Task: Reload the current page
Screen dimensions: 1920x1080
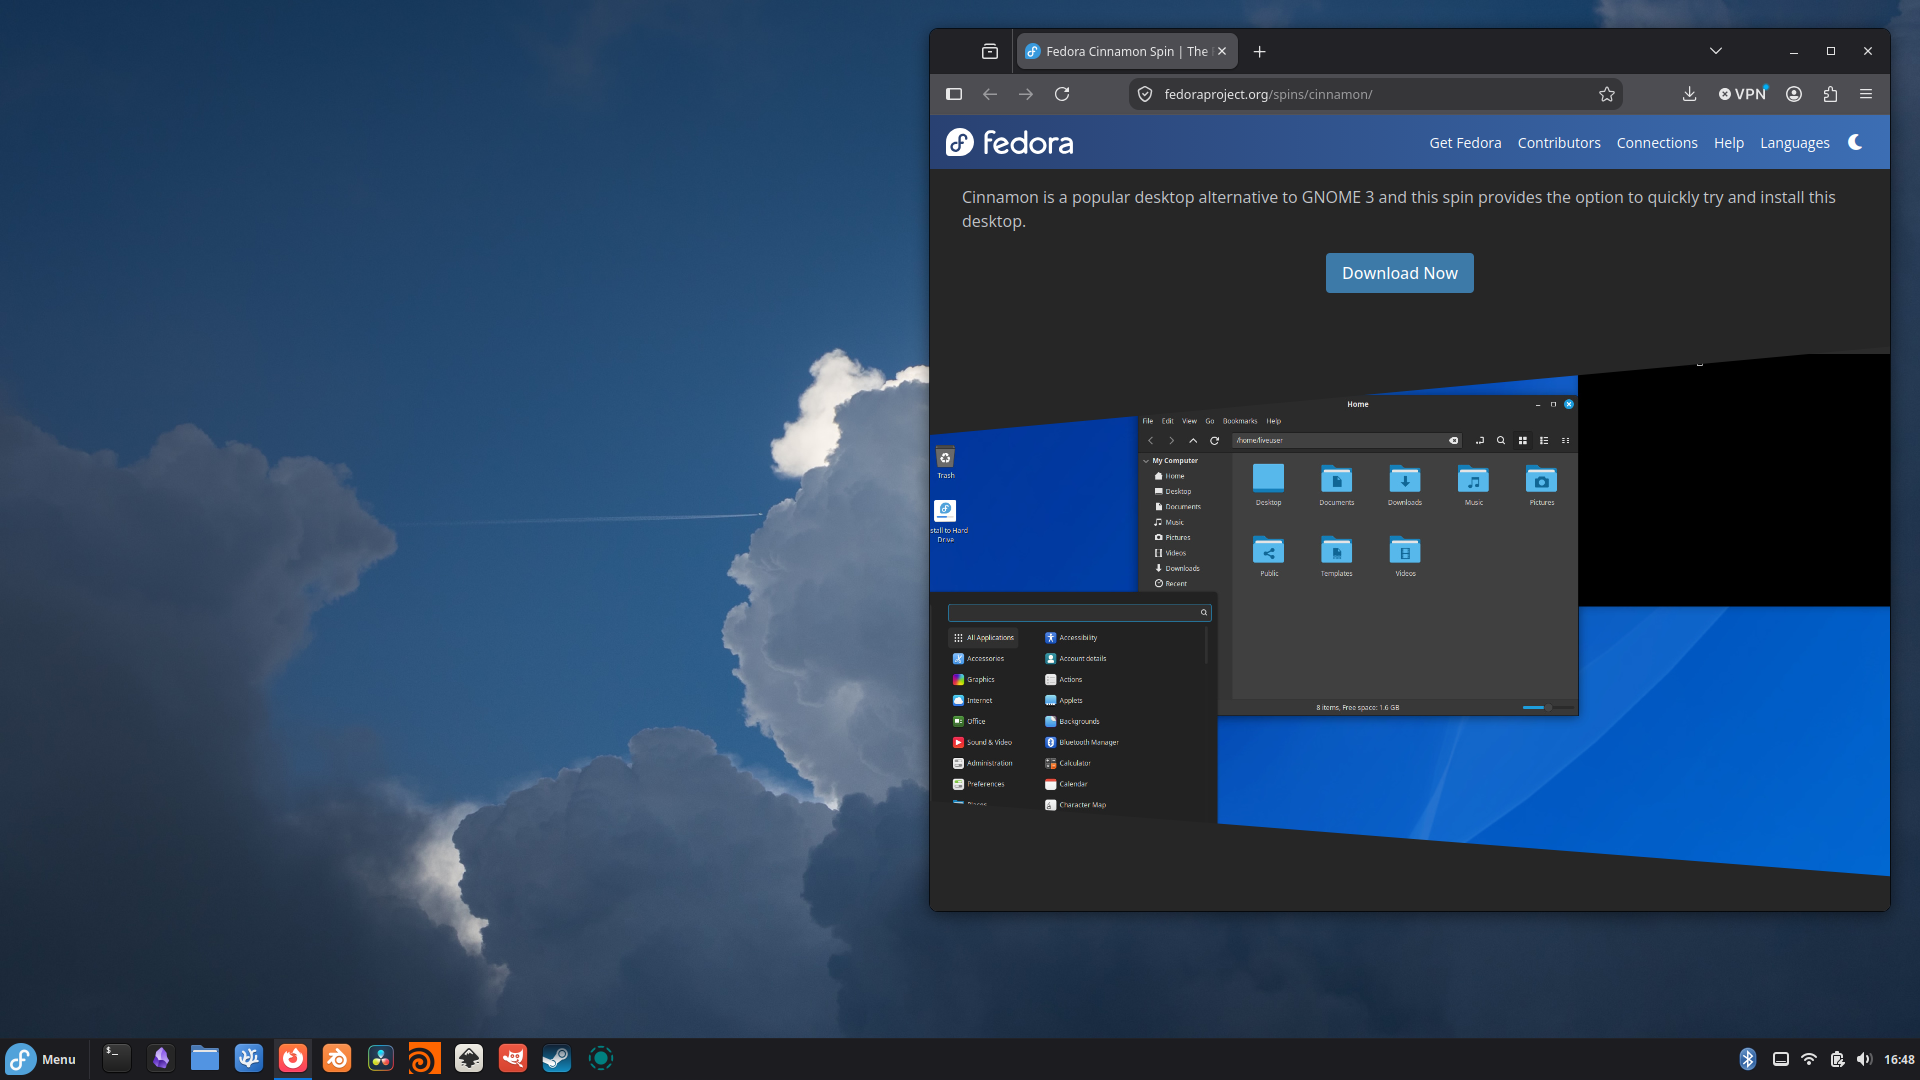Action: pos(1062,94)
